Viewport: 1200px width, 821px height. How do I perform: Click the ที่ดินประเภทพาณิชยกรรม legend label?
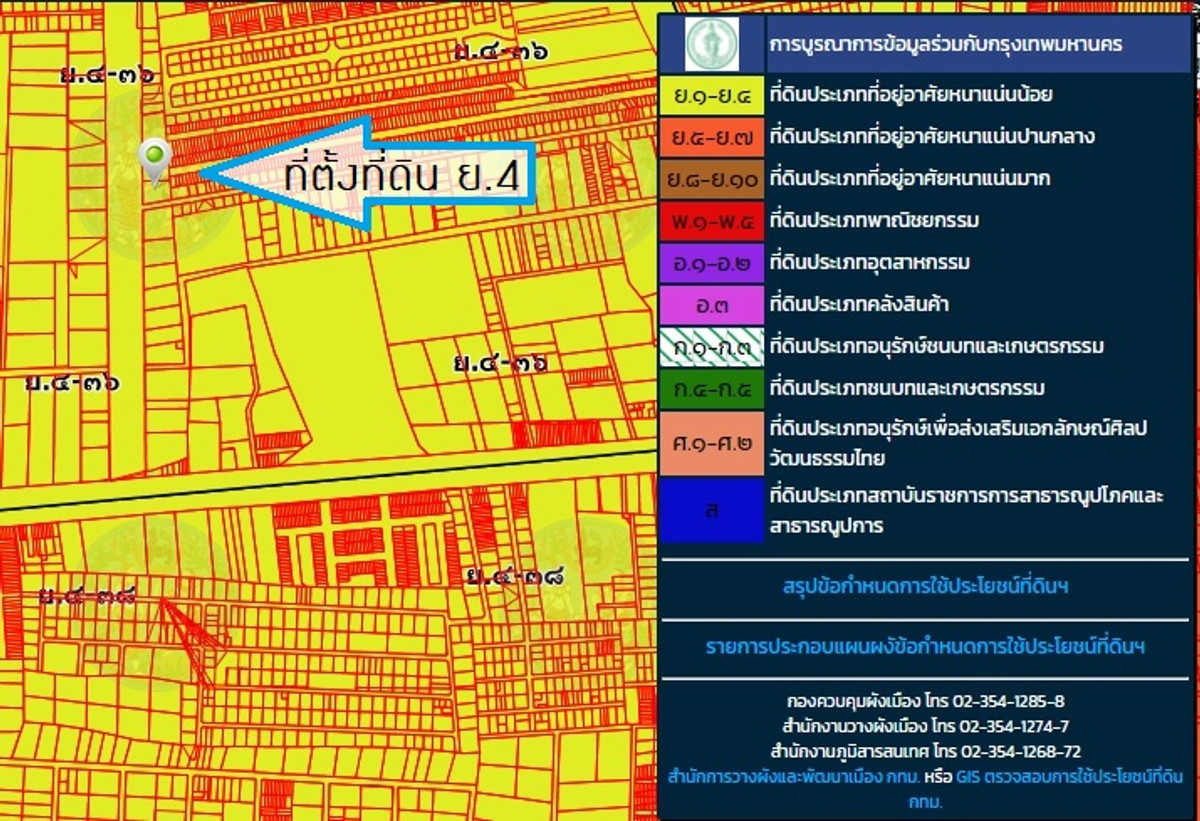point(874,221)
